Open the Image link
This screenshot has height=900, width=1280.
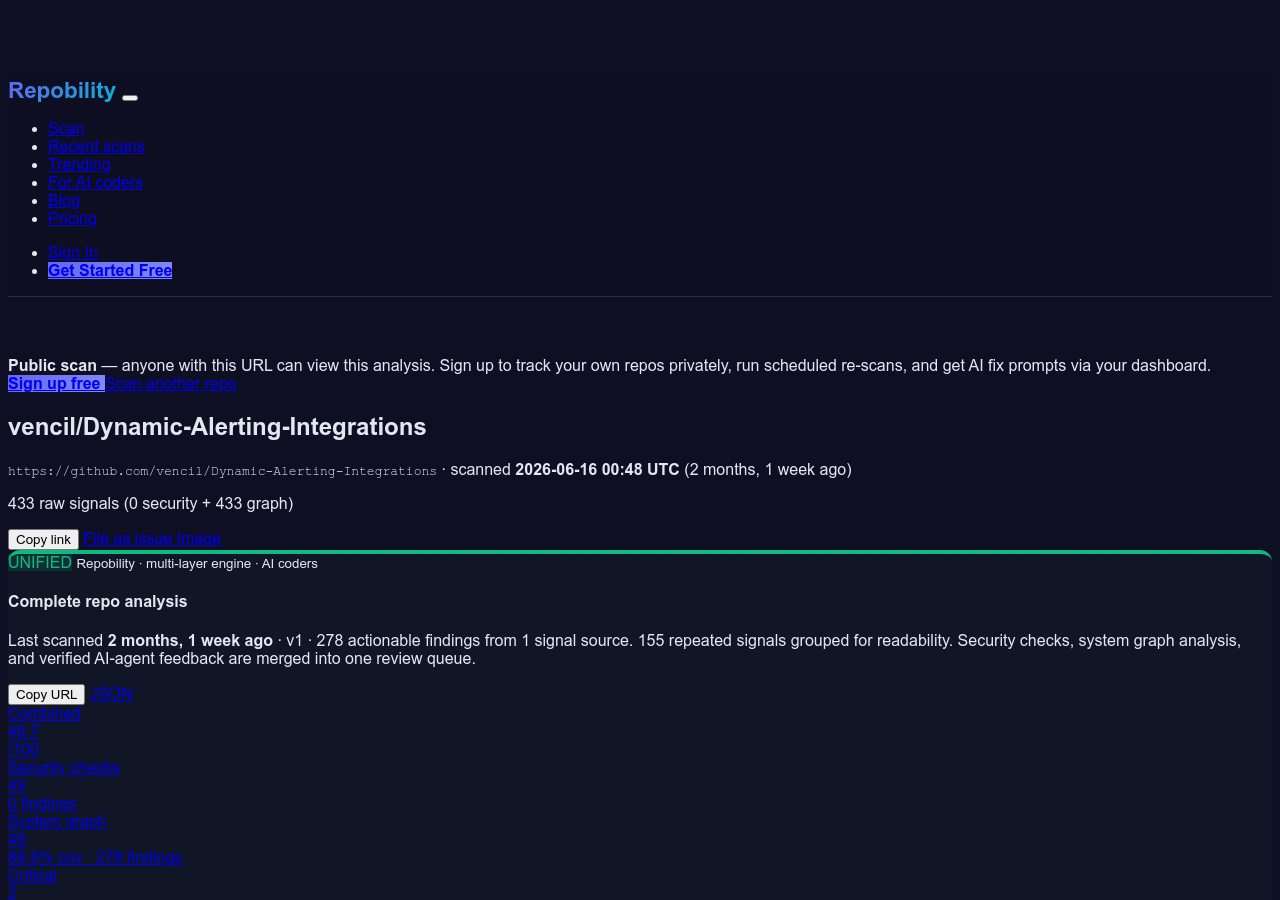(199, 538)
